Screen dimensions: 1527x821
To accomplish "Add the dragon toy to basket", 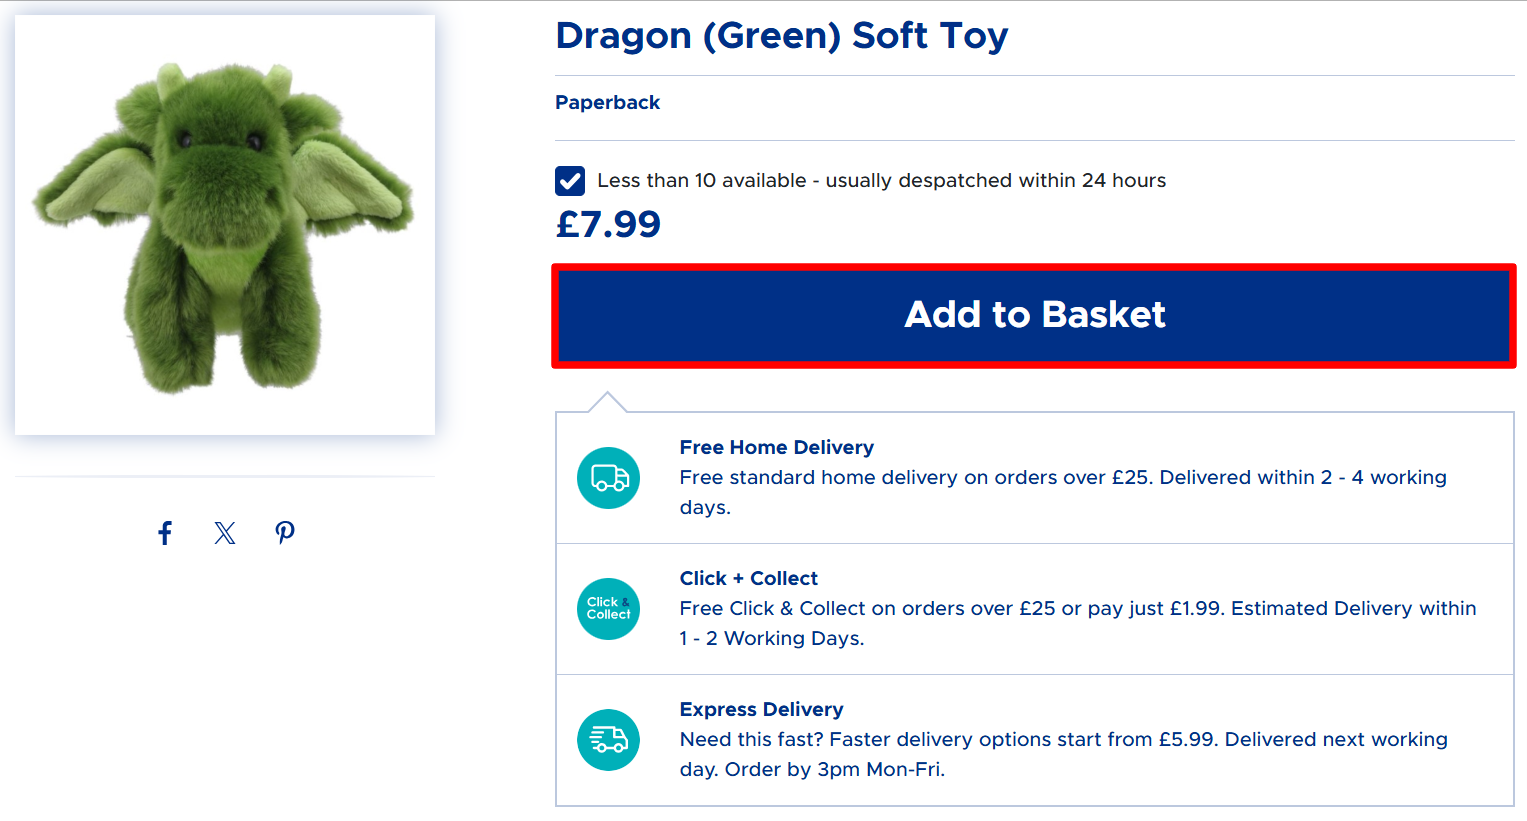I will (1034, 315).
